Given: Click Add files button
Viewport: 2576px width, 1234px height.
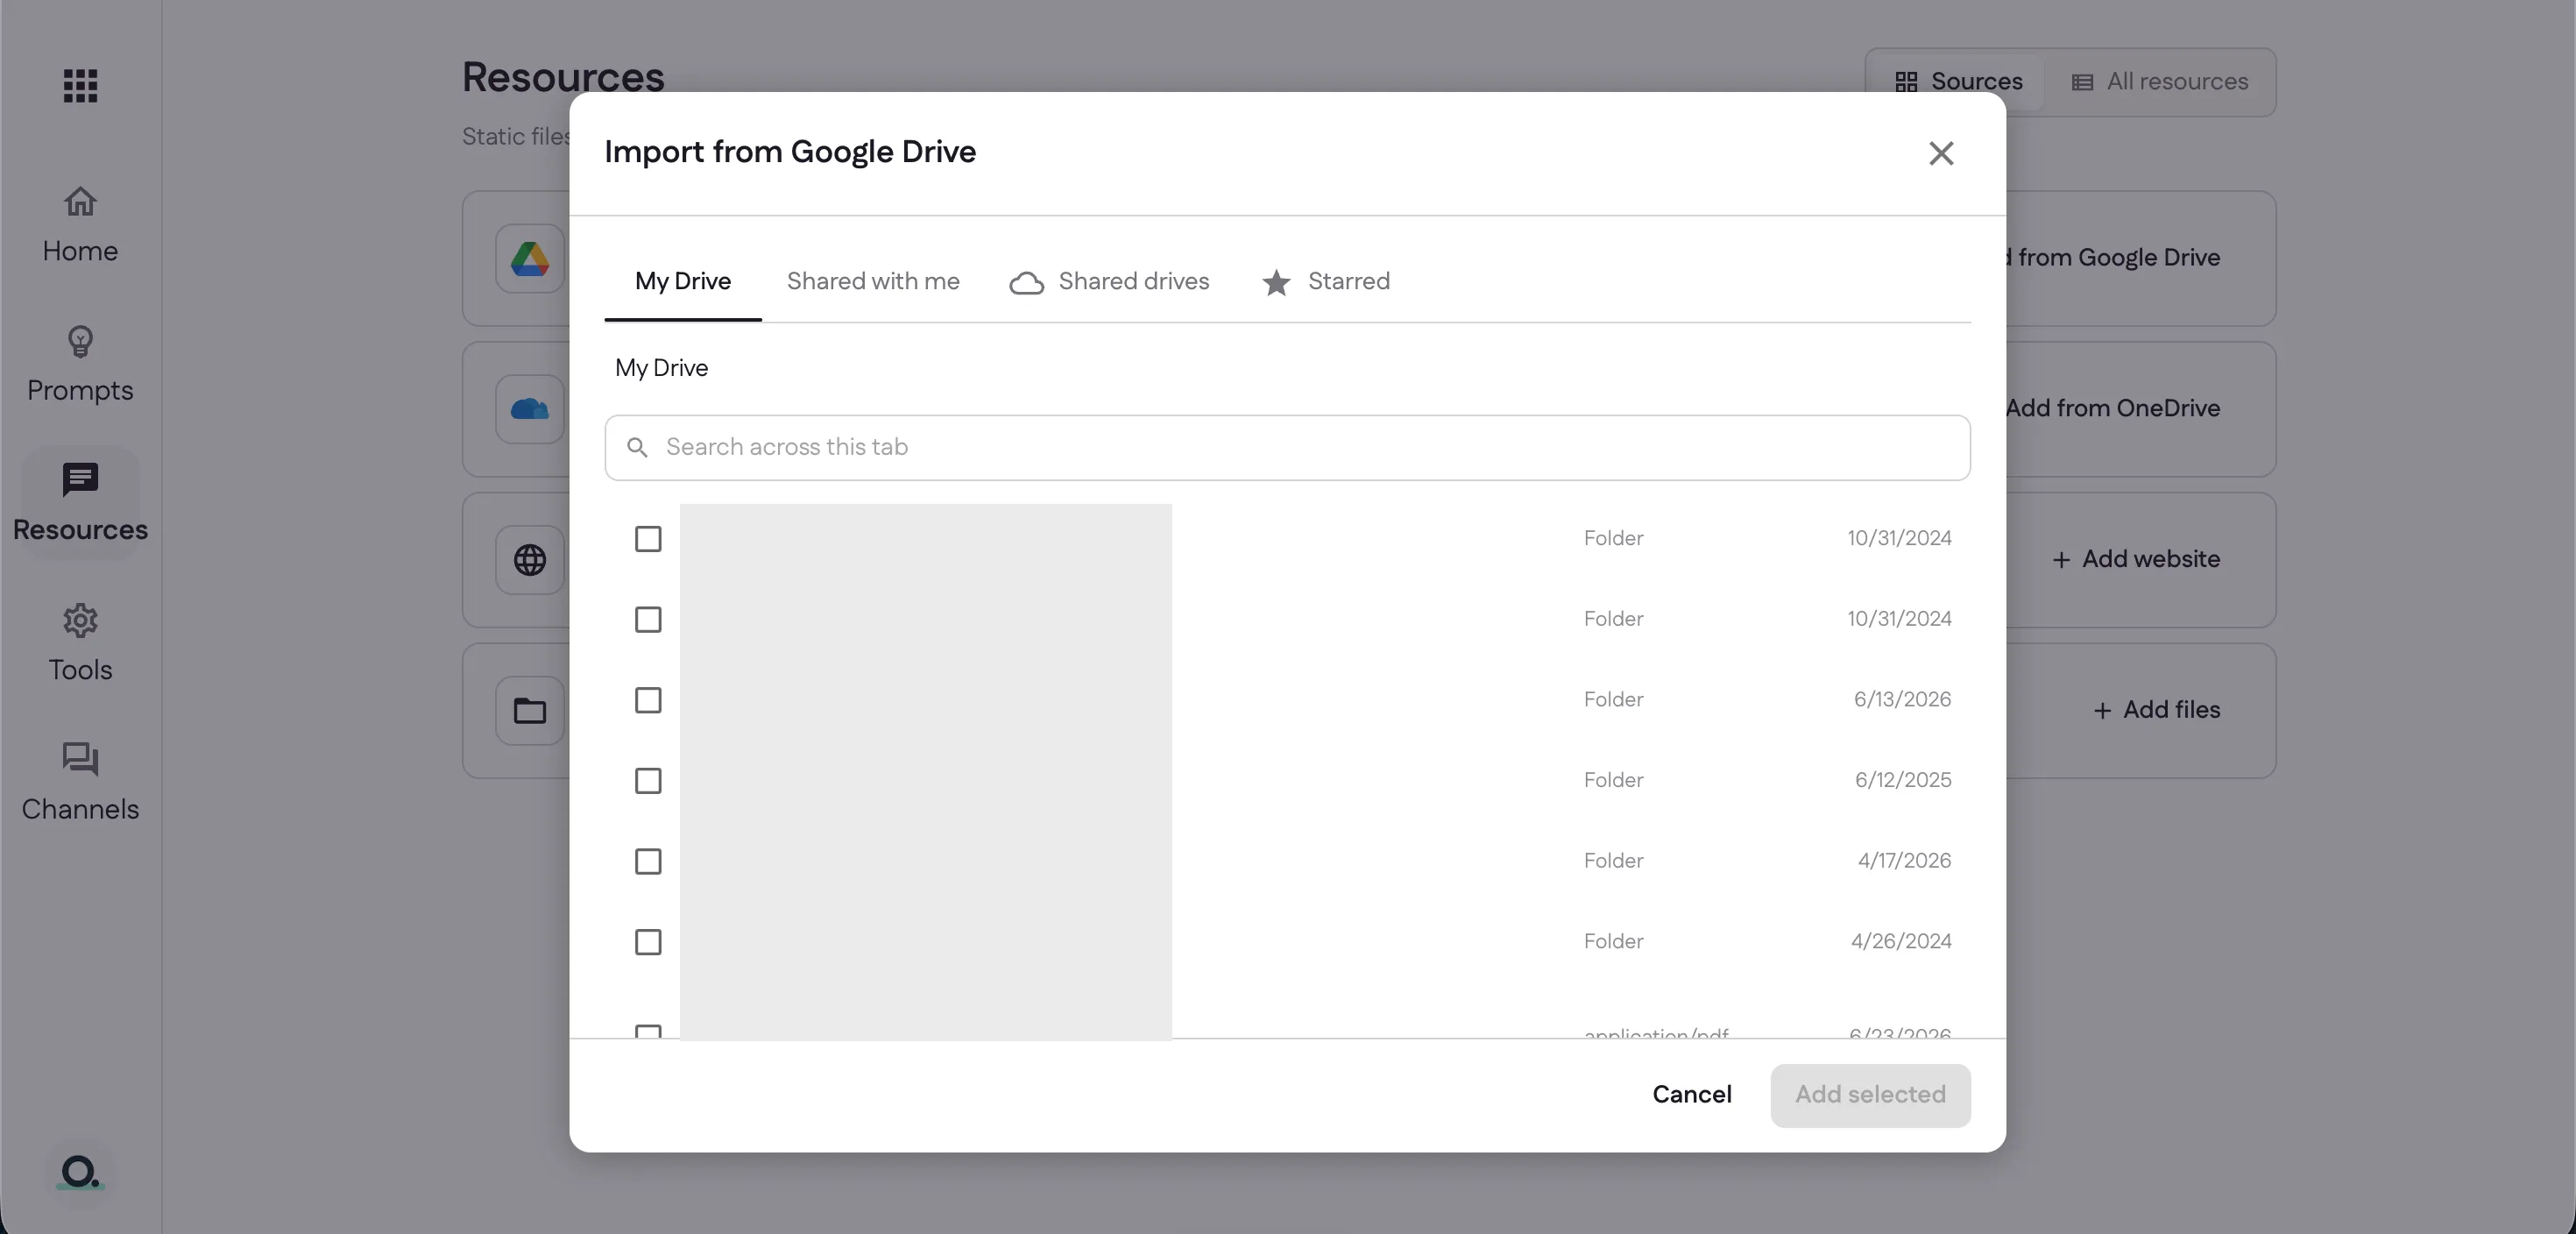Looking at the screenshot, I should pyautogui.click(x=2156, y=711).
